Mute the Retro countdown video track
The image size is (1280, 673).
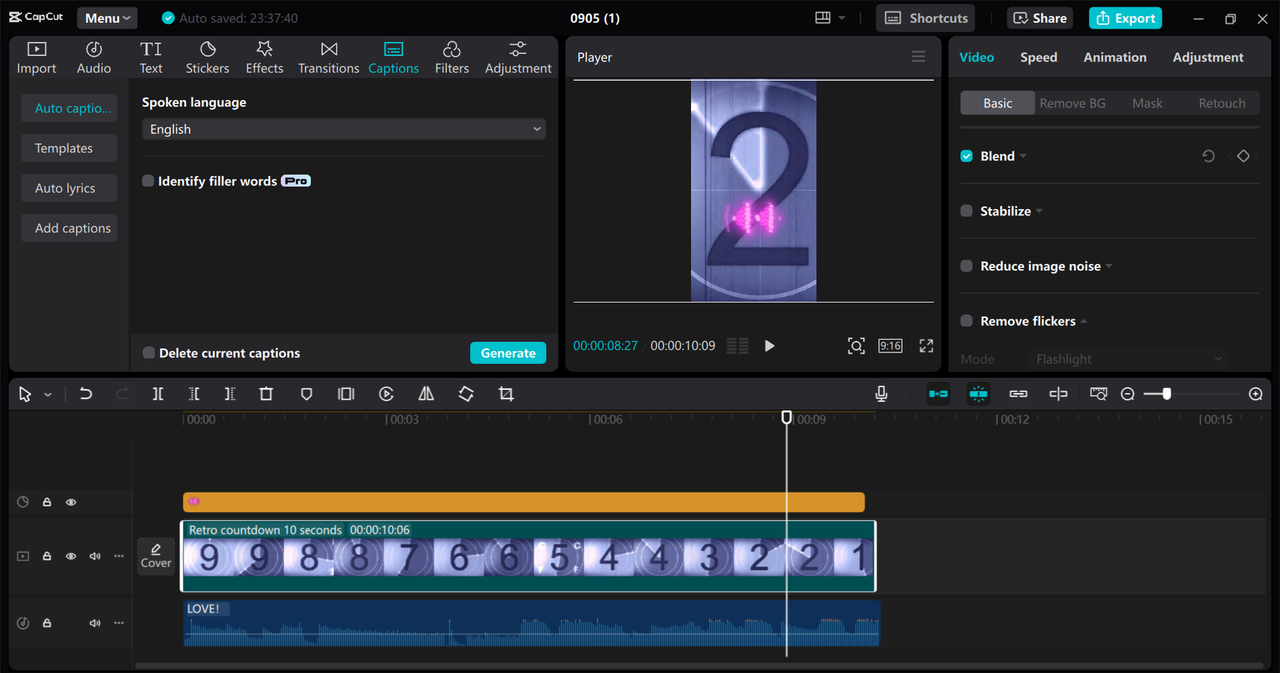(95, 556)
